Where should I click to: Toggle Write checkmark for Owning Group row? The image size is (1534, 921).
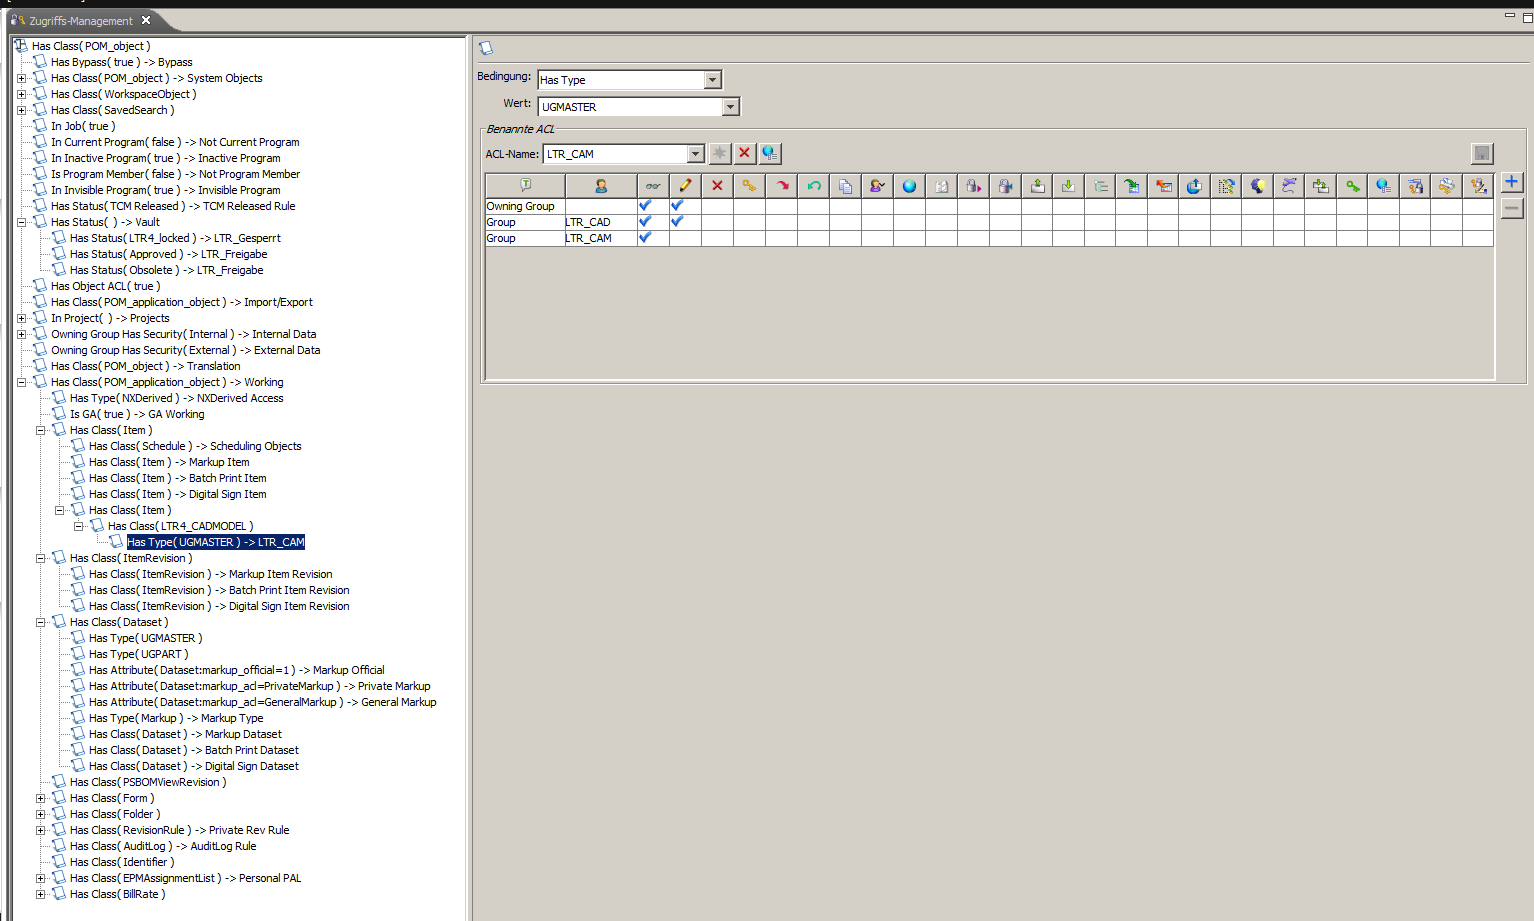pyautogui.click(x=677, y=206)
